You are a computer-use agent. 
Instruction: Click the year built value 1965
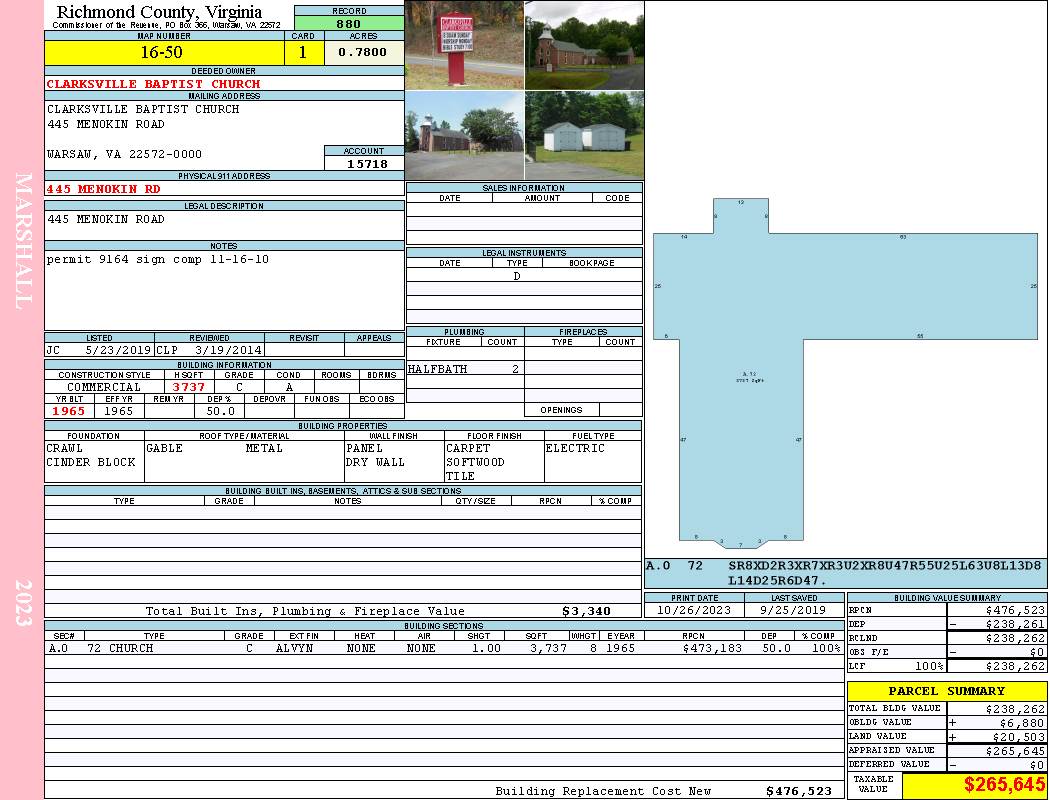click(70, 411)
